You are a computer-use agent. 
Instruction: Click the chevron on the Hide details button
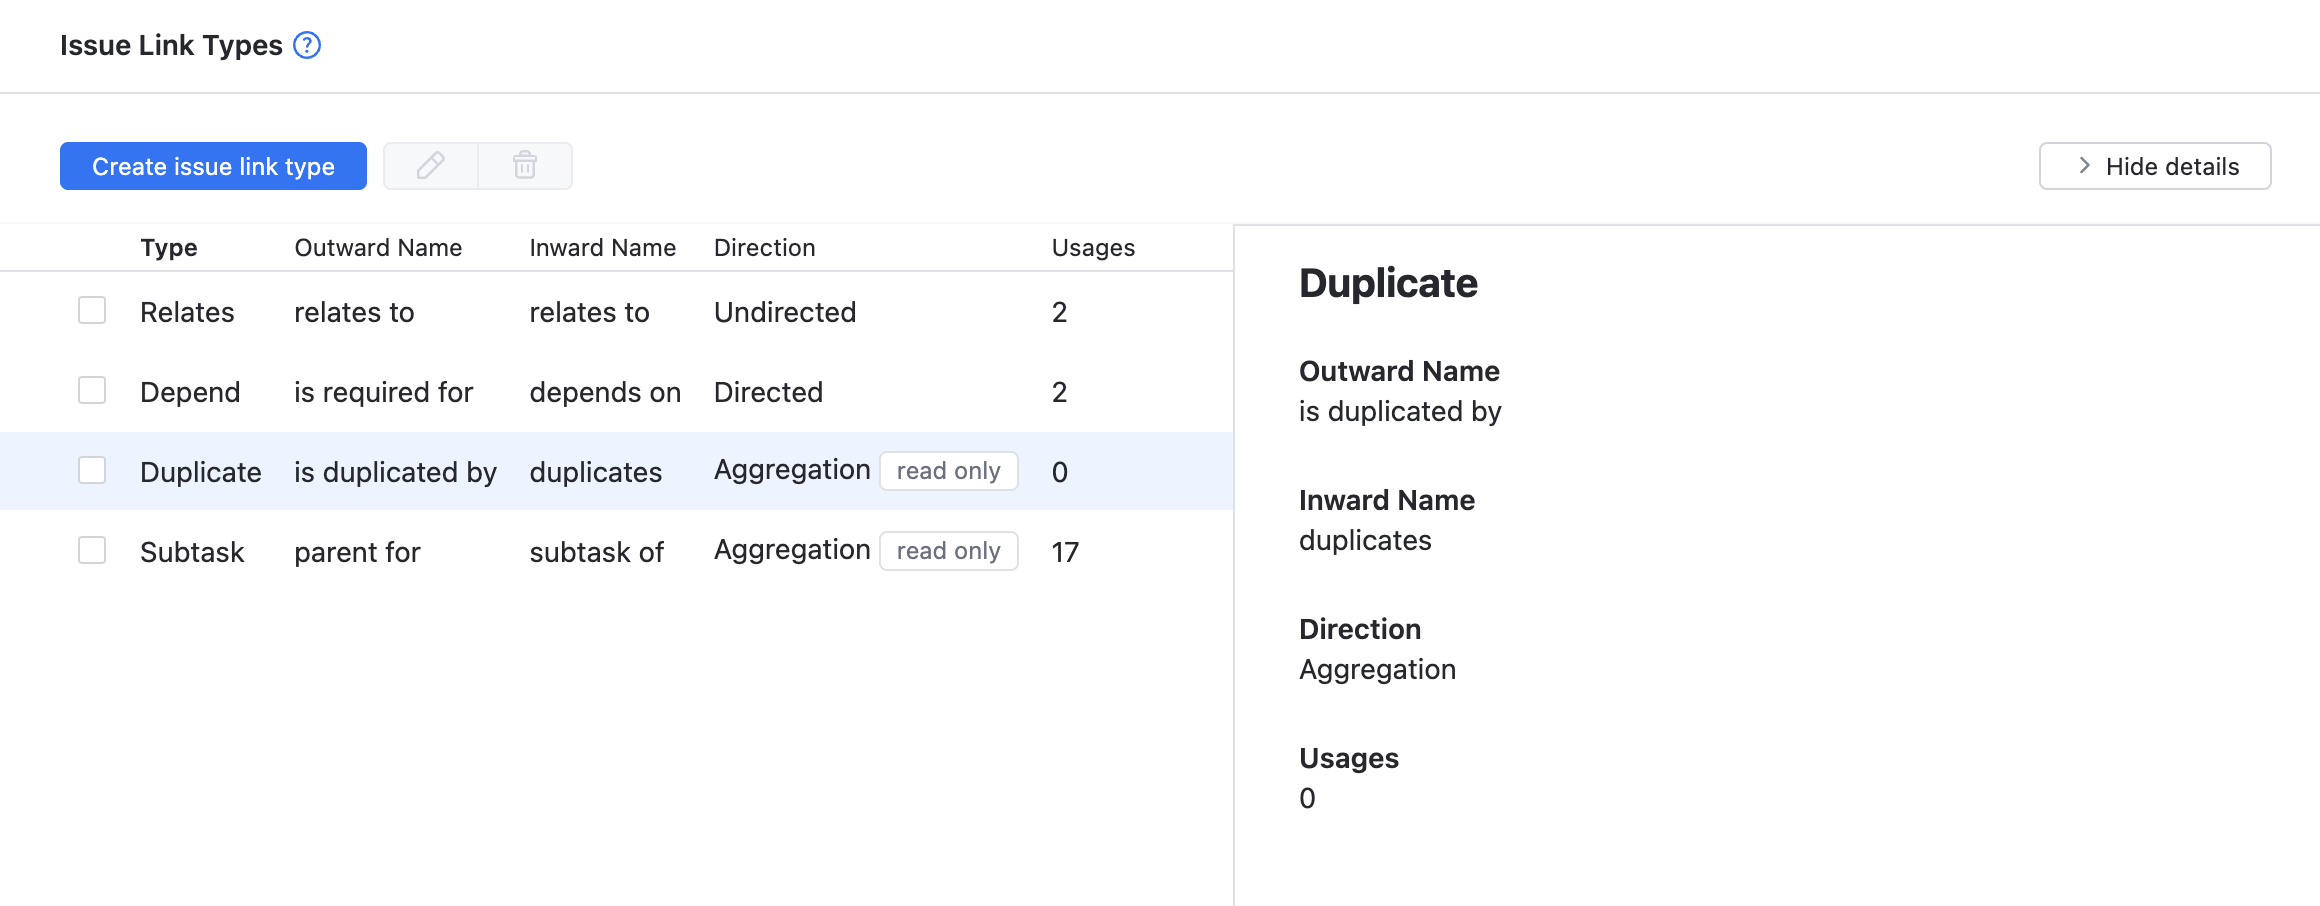2086,166
